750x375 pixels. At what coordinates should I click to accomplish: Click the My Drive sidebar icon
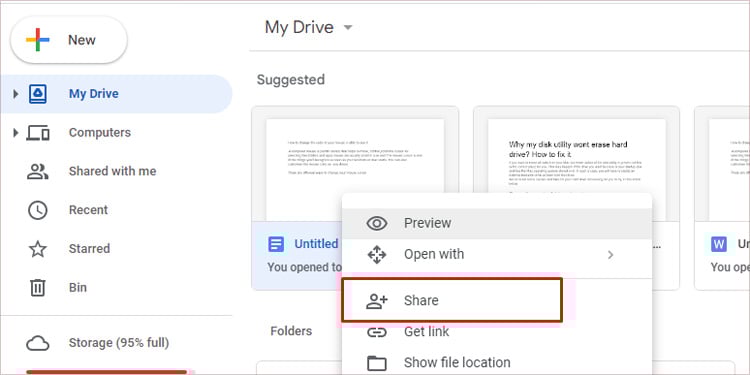(38, 94)
